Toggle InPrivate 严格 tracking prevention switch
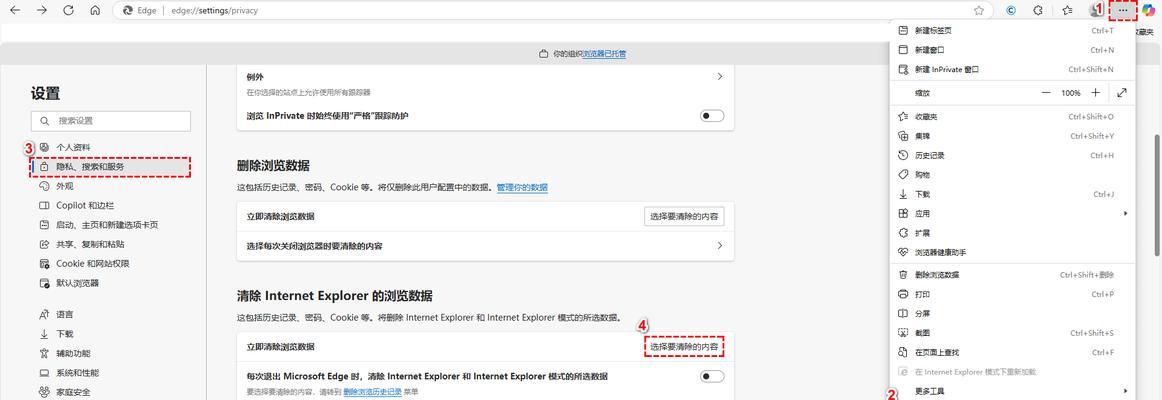The image size is (1162, 400). (x=712, y=116)
